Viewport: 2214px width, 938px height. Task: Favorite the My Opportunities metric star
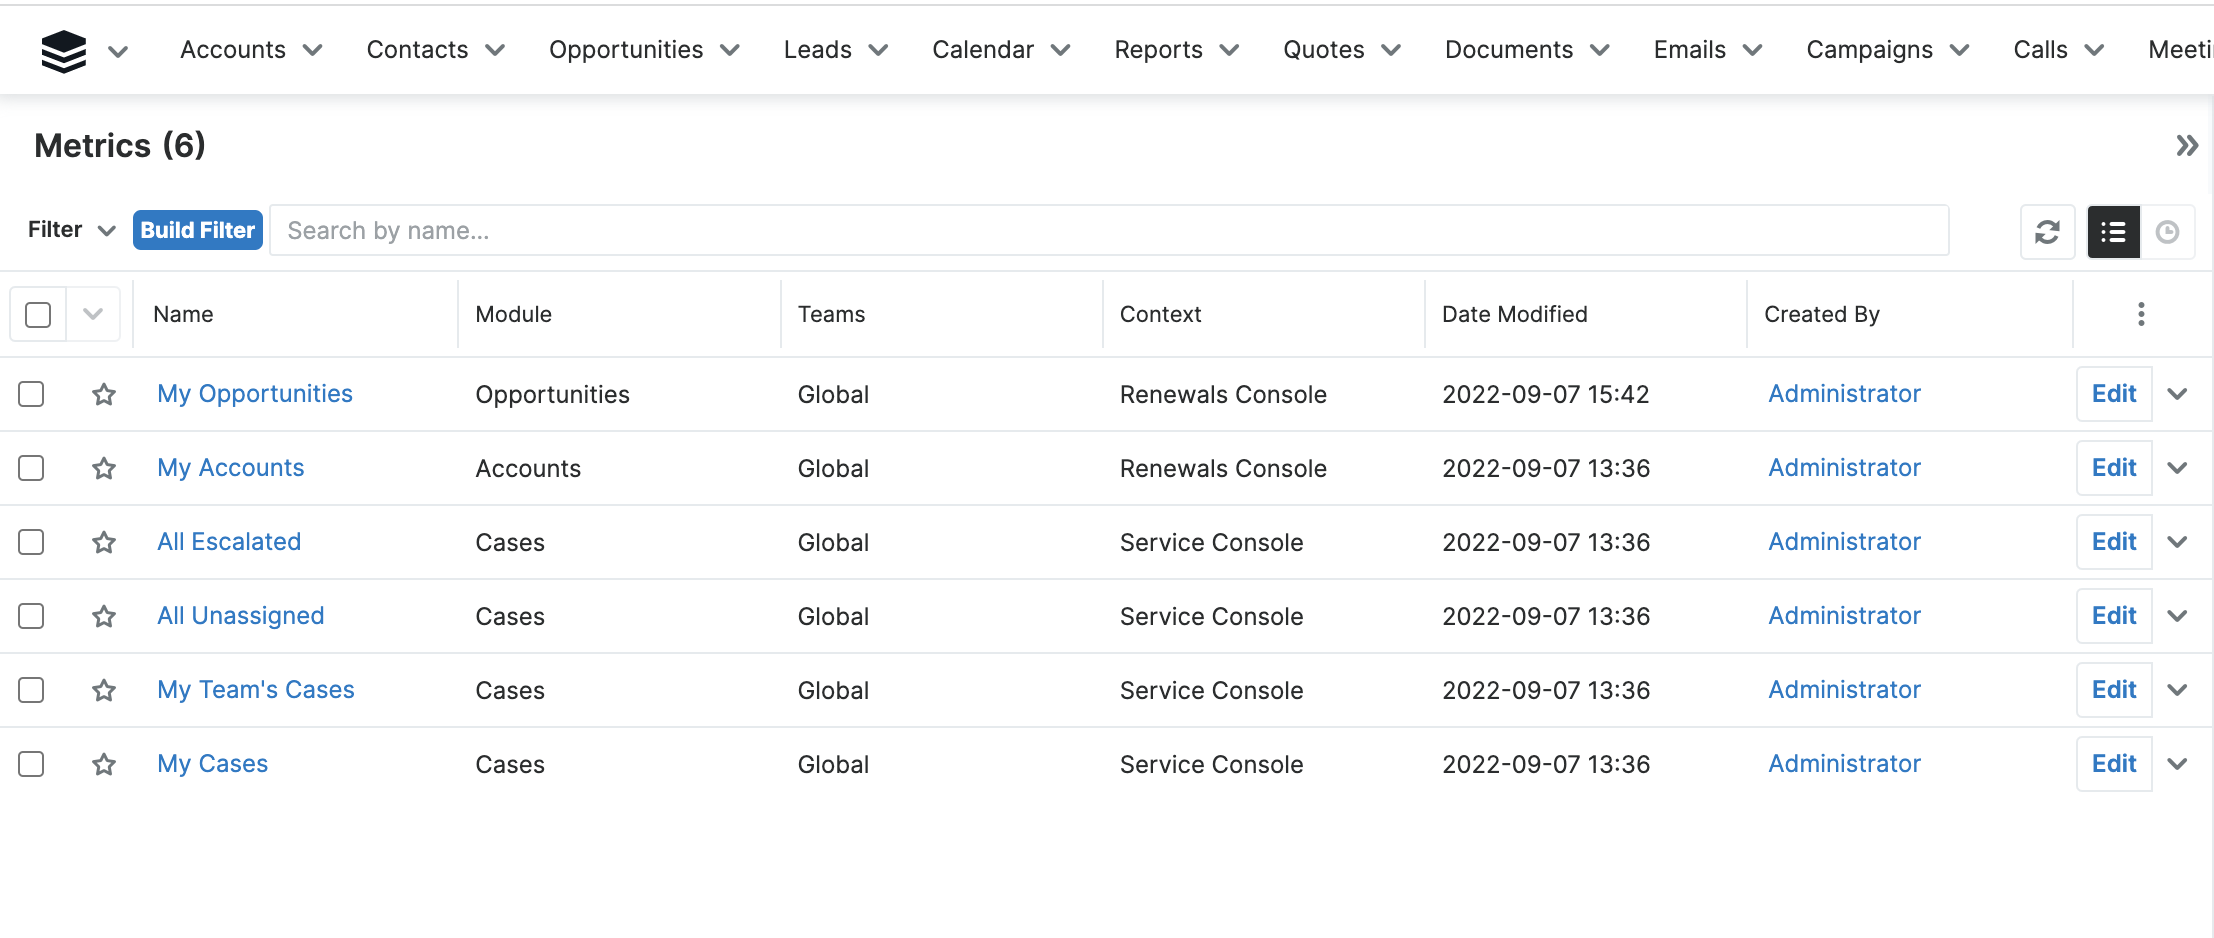tap(104, 395)
